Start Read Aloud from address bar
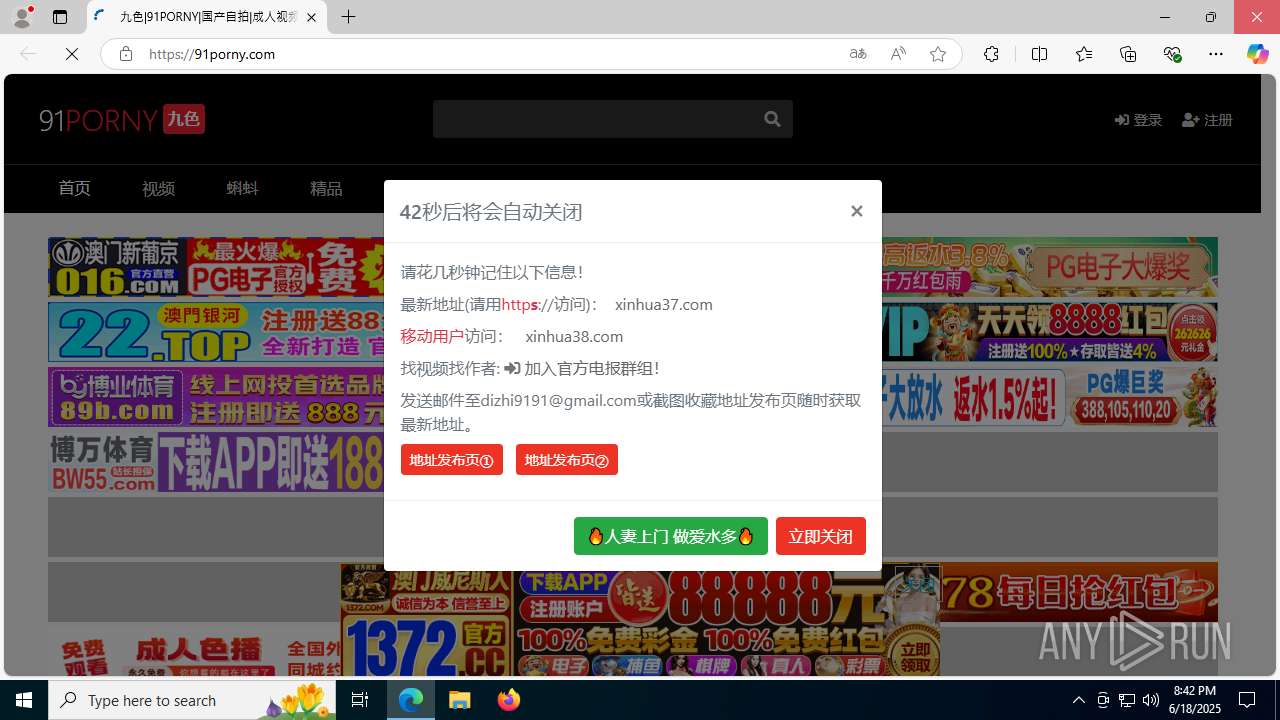The width and height of the screenshot is (1280, 720). 898,54
